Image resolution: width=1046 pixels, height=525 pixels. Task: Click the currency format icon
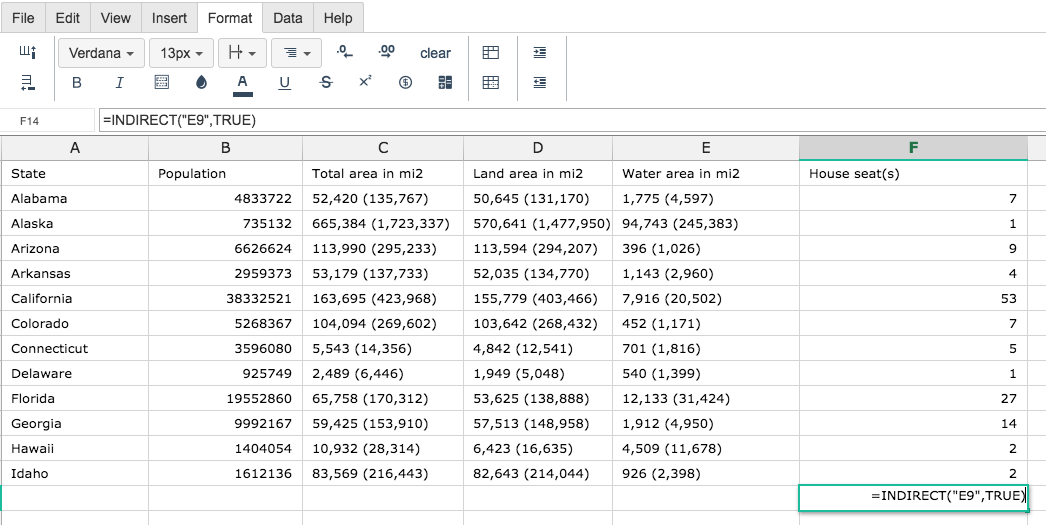click(405, 83)
